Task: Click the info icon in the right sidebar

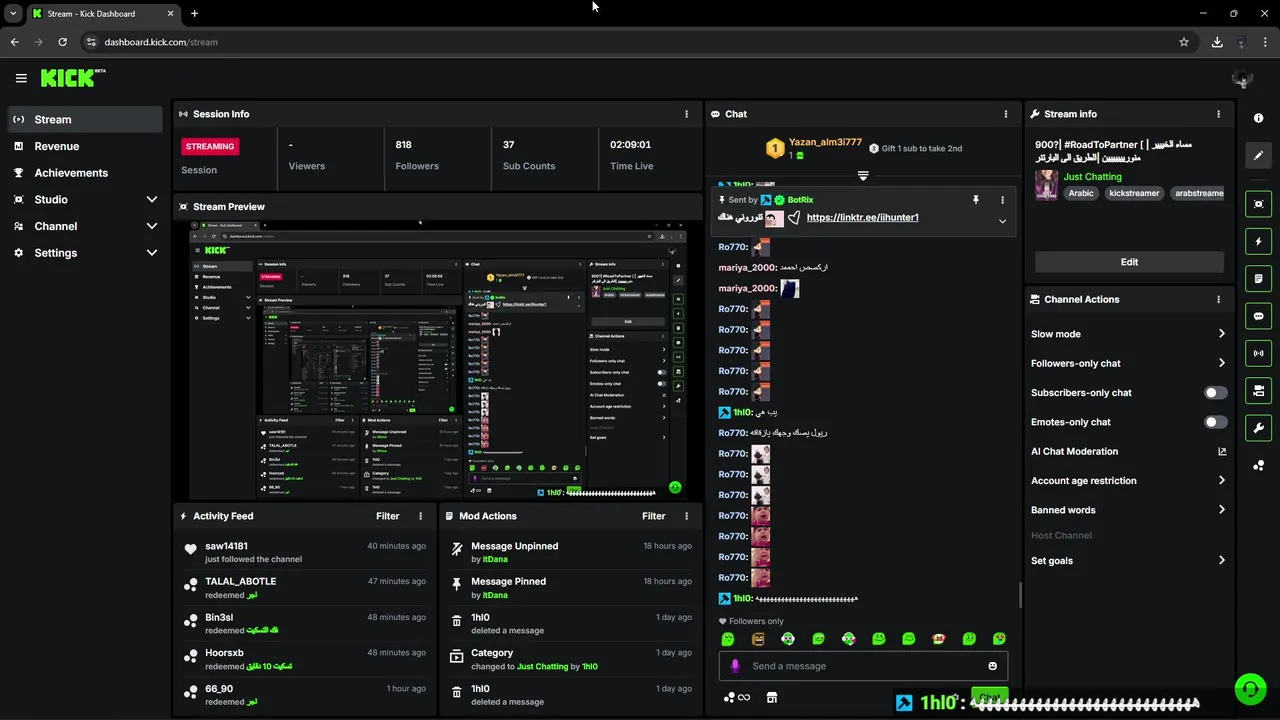Action: pos(1258,118)
